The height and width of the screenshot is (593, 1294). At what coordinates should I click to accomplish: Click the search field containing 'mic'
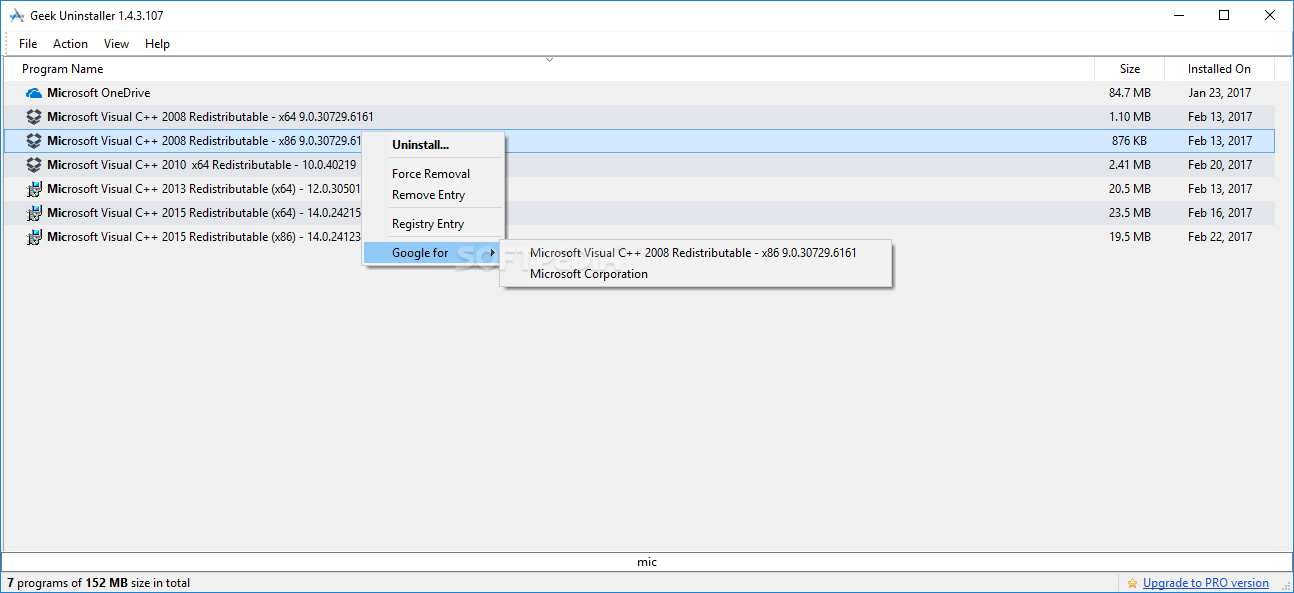click(x=647, y=562)
